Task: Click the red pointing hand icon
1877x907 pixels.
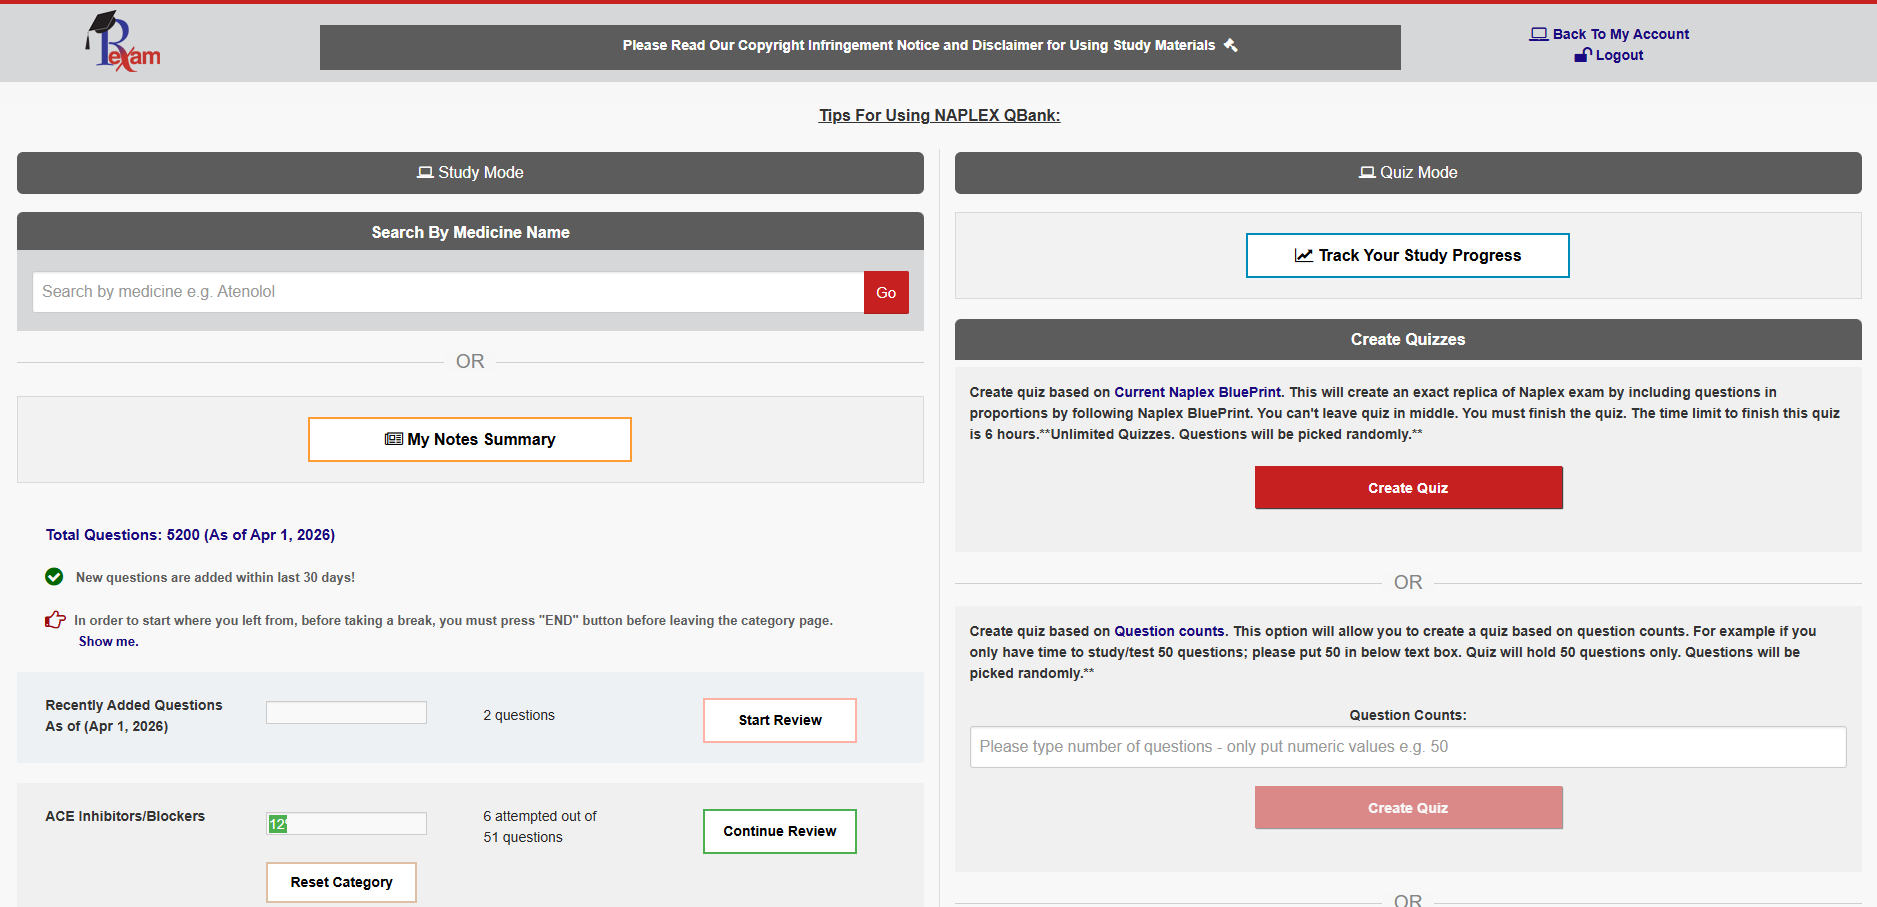Action: [55, 620]
